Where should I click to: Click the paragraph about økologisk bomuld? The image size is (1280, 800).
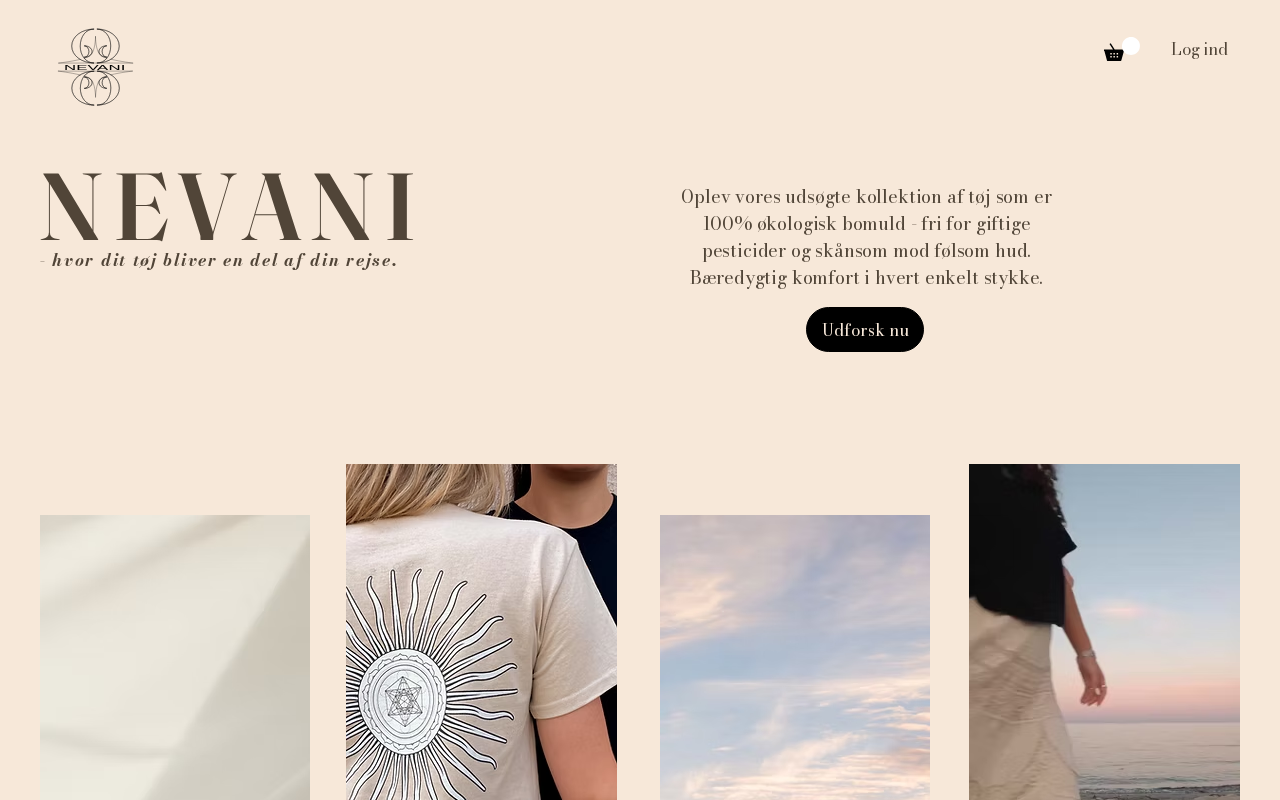[x=866, y=237]
